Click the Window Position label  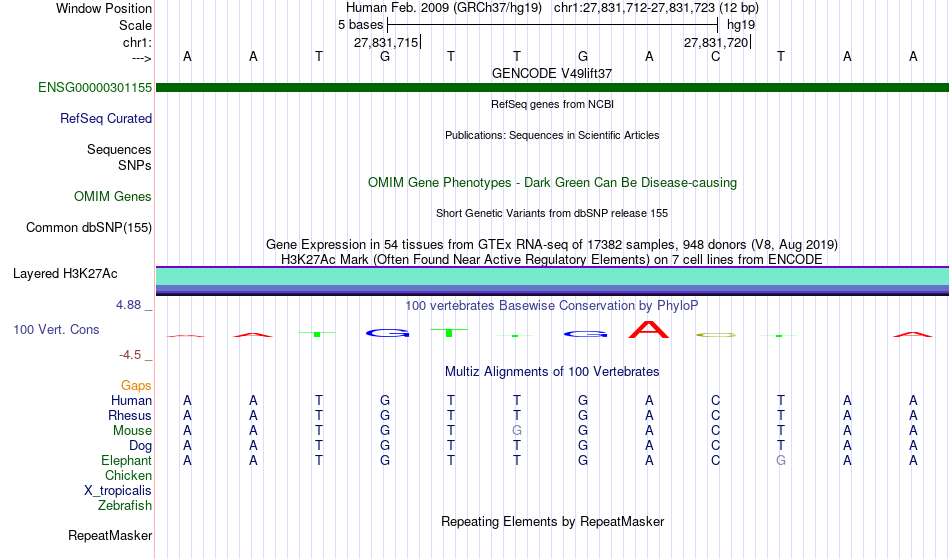[104, 8]
